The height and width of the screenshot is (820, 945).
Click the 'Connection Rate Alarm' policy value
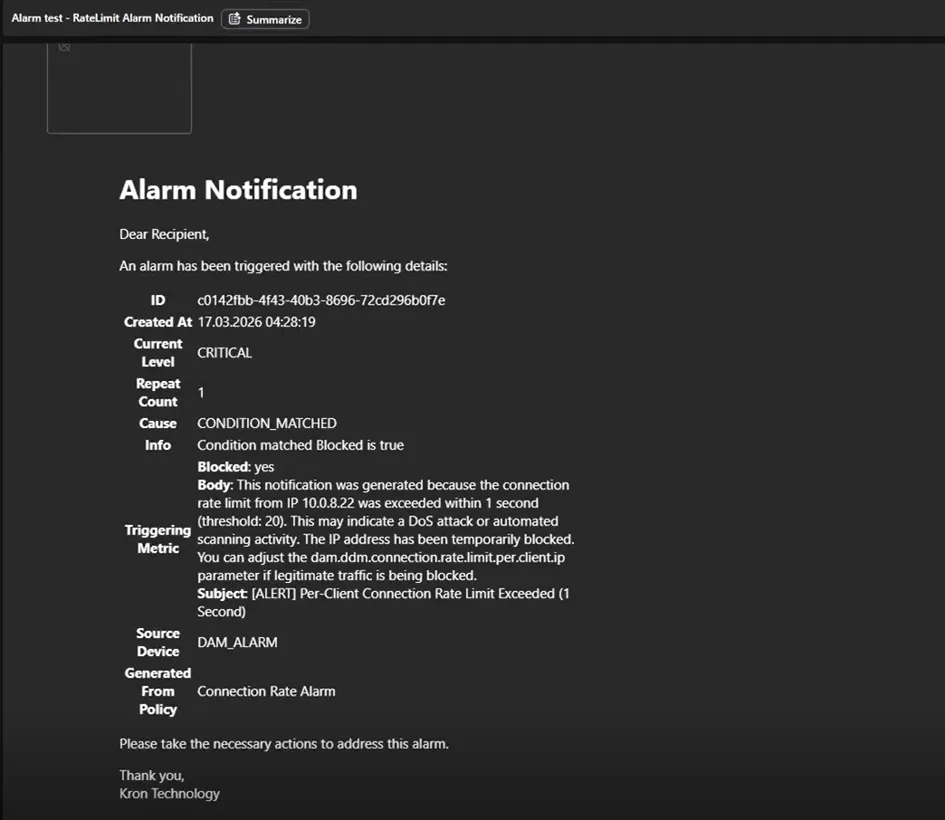(266, 691)
